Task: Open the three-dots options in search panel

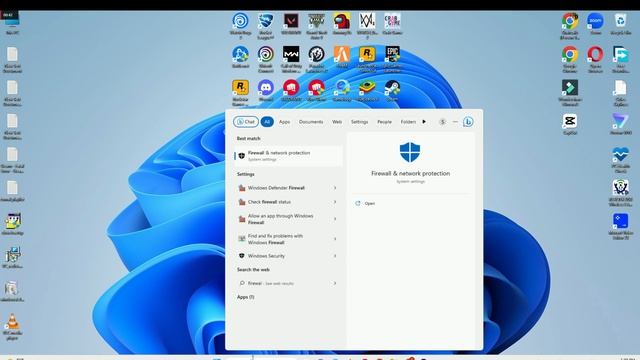Action: click(x=455, y=122)
